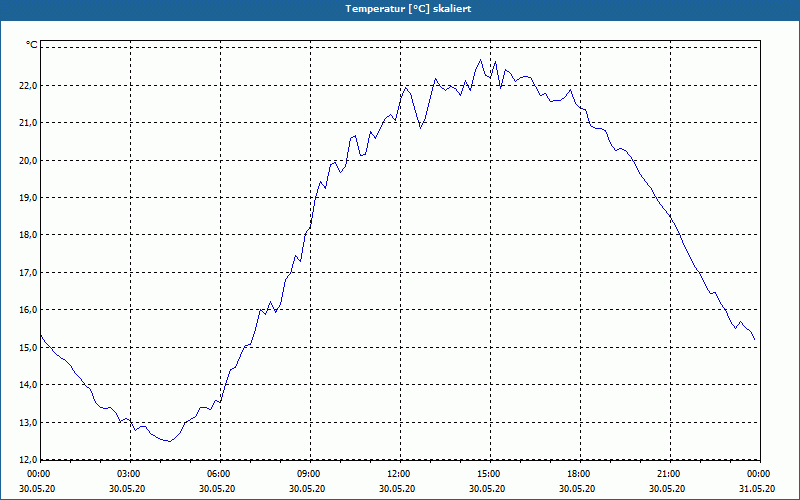The image size is (800, 500).
Task: Select the 12,0 temperature axis label
Action: [29, 459]
